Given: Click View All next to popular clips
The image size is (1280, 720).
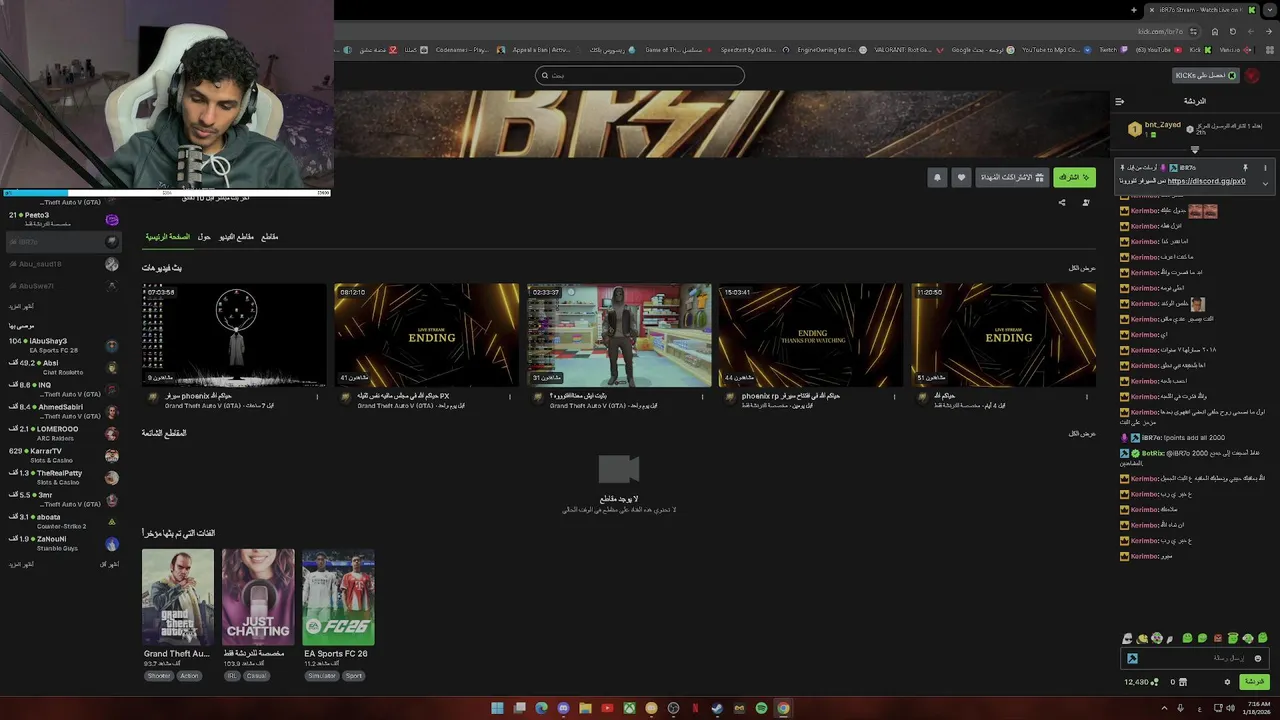Looking at the screenshot, I should (x=1082, y=433).
